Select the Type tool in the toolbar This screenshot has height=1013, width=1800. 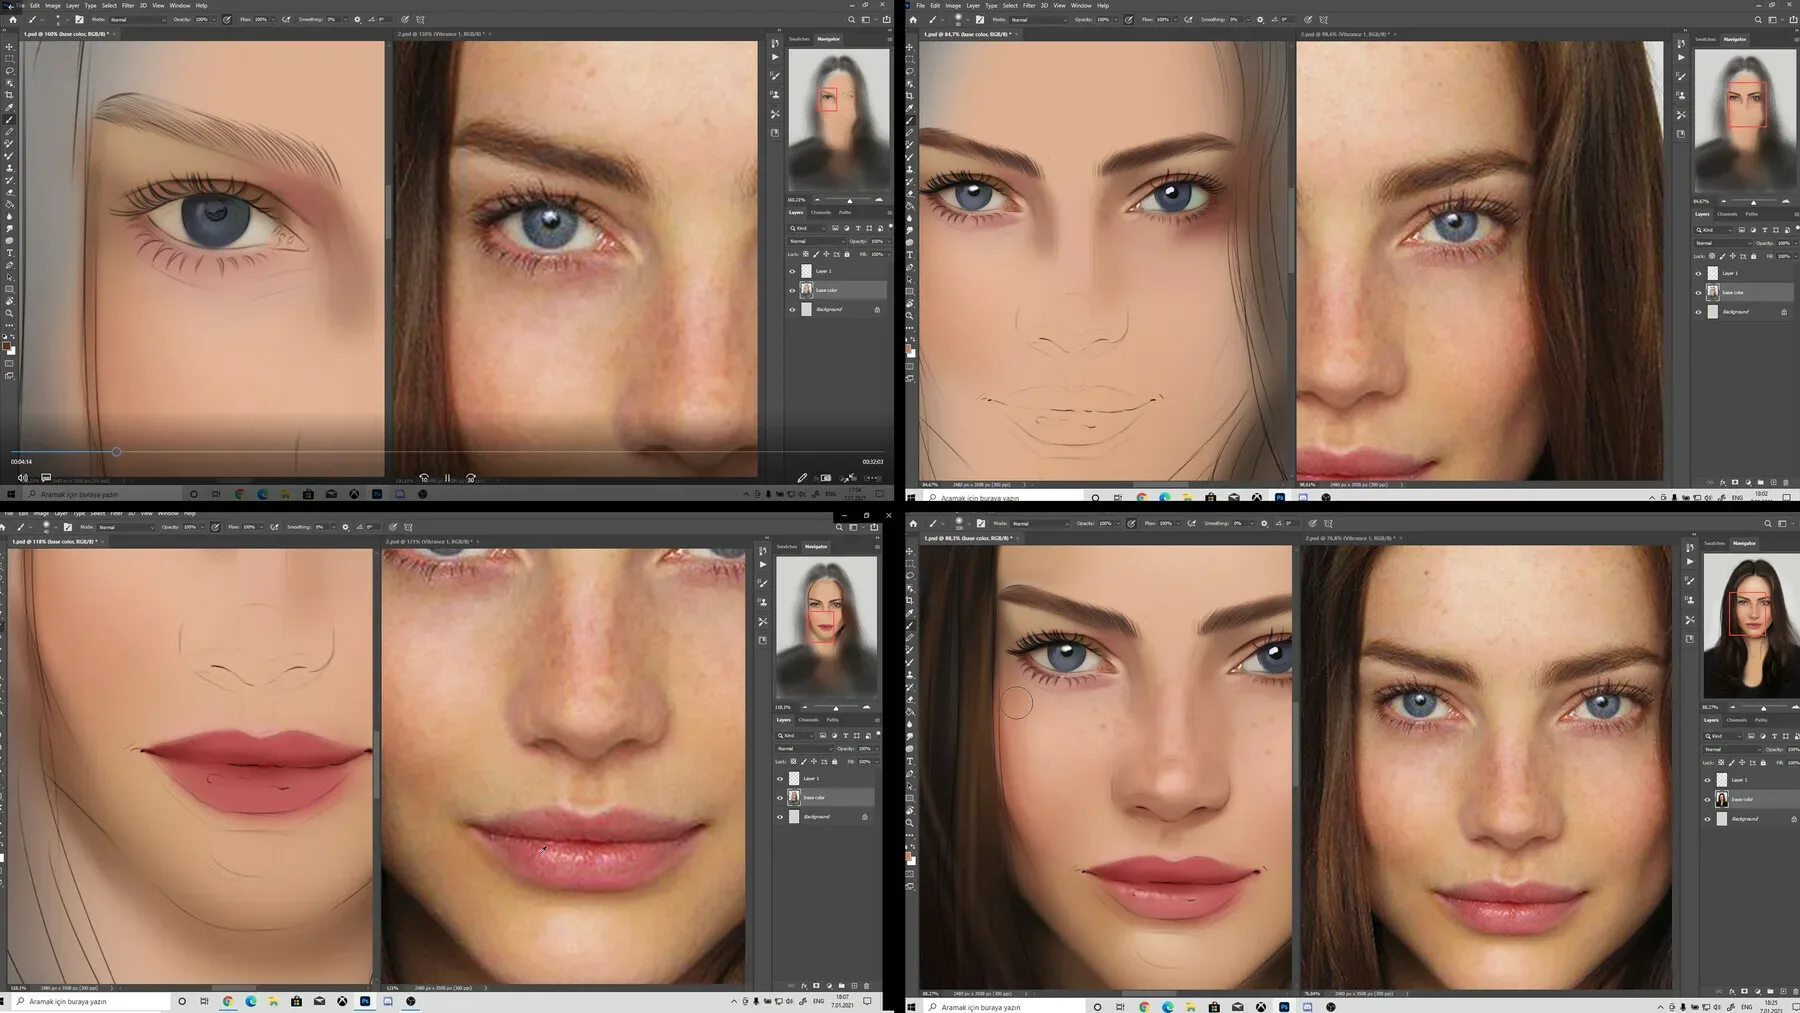pyautogui.click(x=9, y=250)
